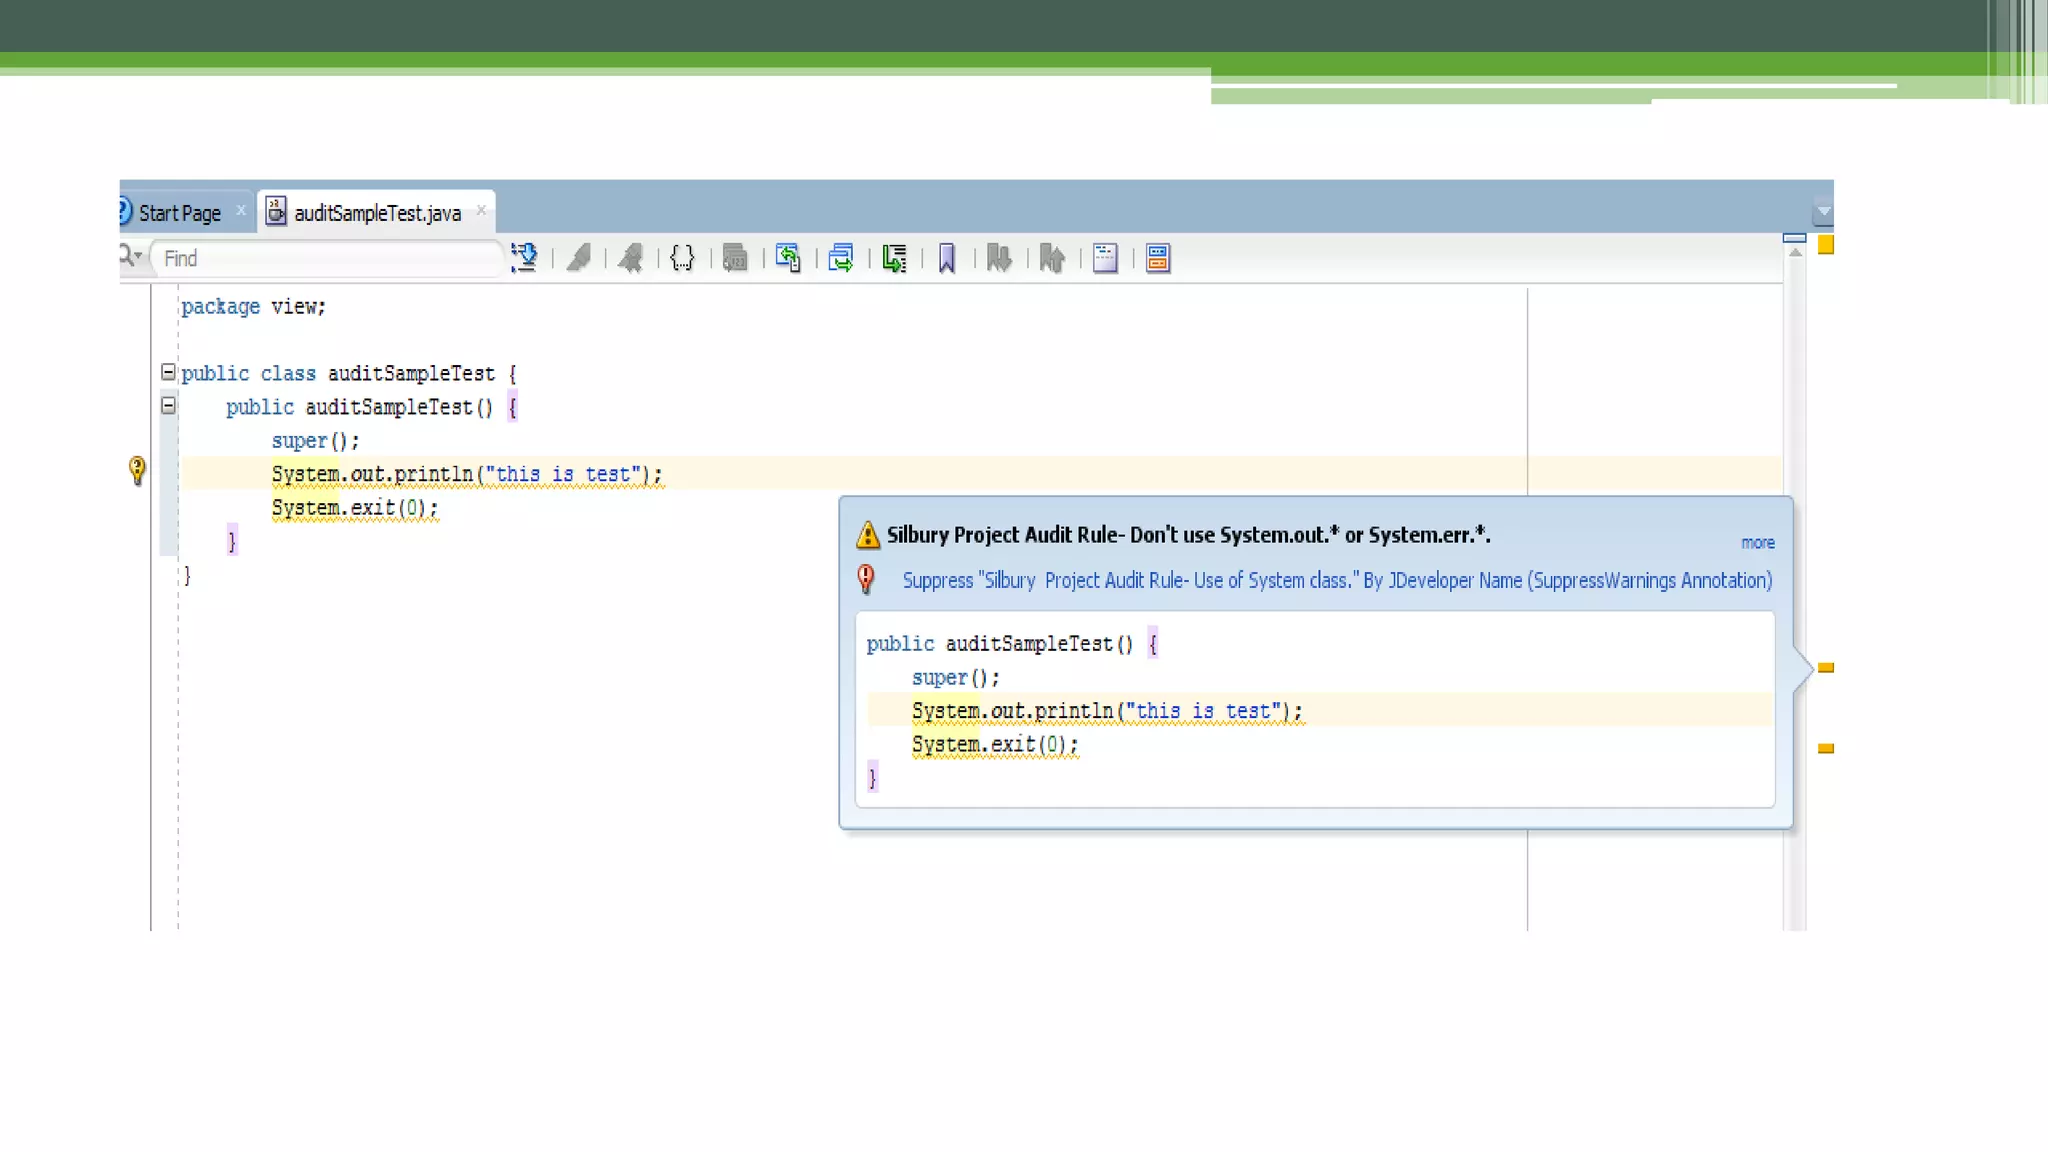
Task: Close the auditSampleTest.java tab
Action: tap(481, 210)
